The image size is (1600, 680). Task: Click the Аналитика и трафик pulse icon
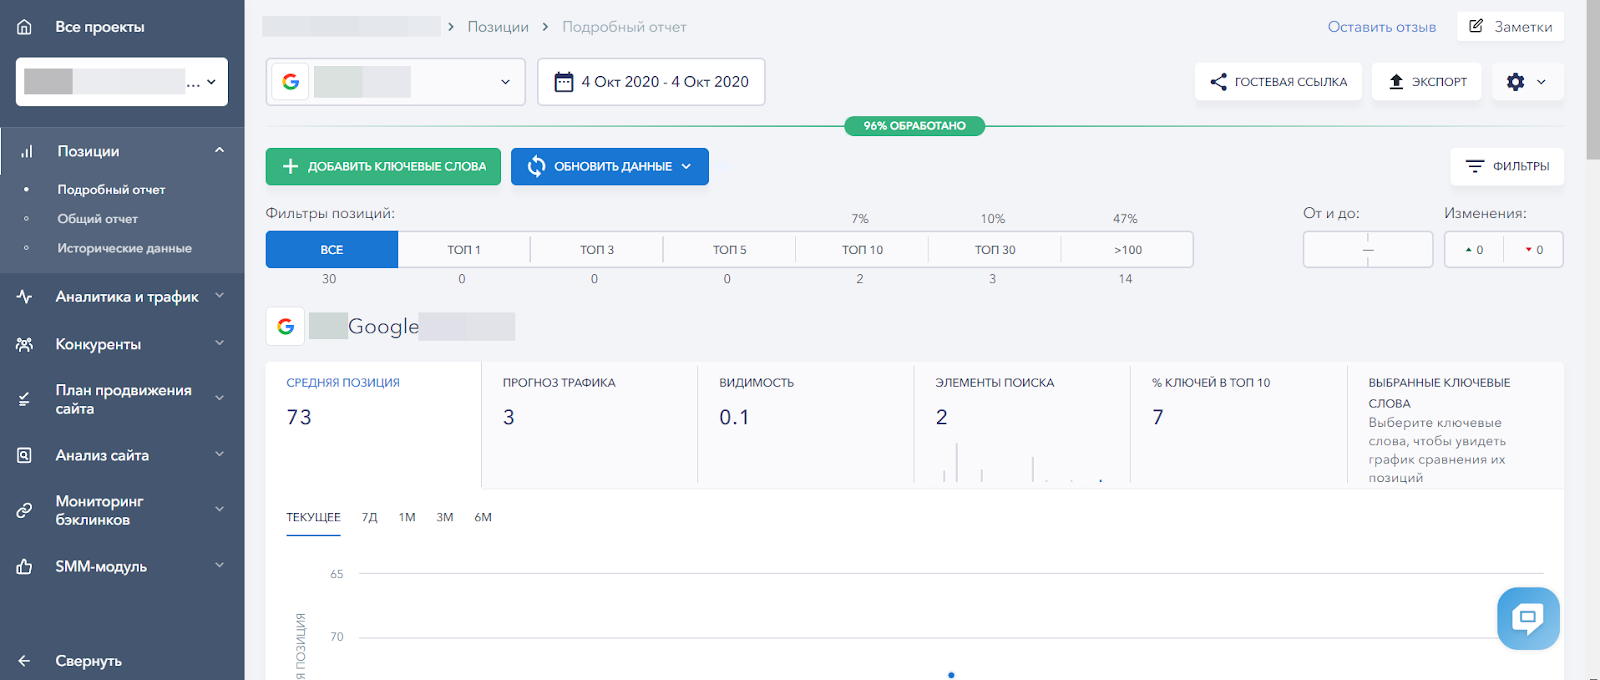point(24,297)
